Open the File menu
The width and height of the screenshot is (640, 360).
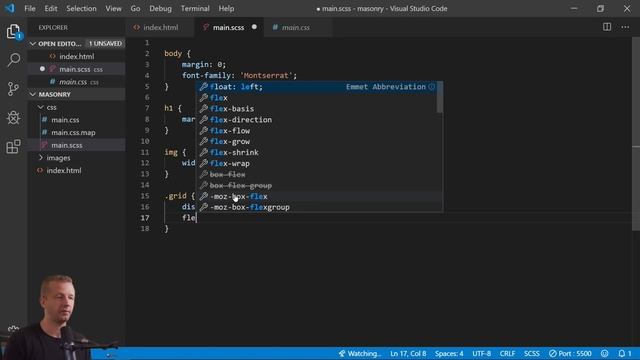click(x=30, y=8)
